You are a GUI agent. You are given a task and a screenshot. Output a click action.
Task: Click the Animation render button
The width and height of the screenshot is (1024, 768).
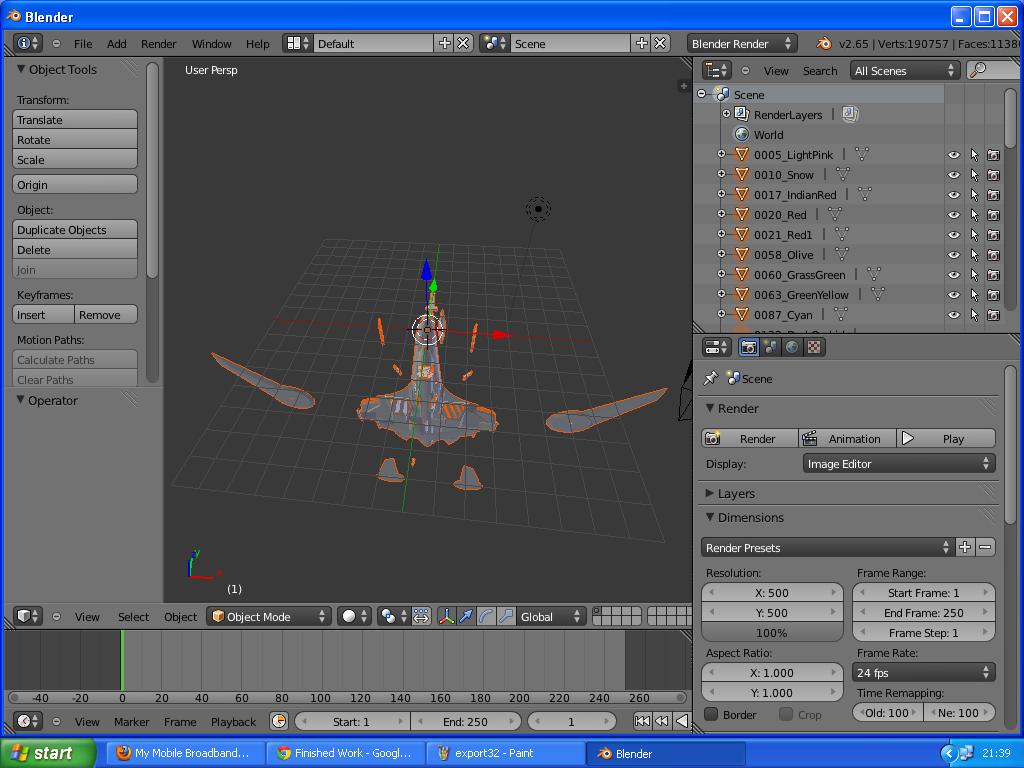click(x=848, y=439)
